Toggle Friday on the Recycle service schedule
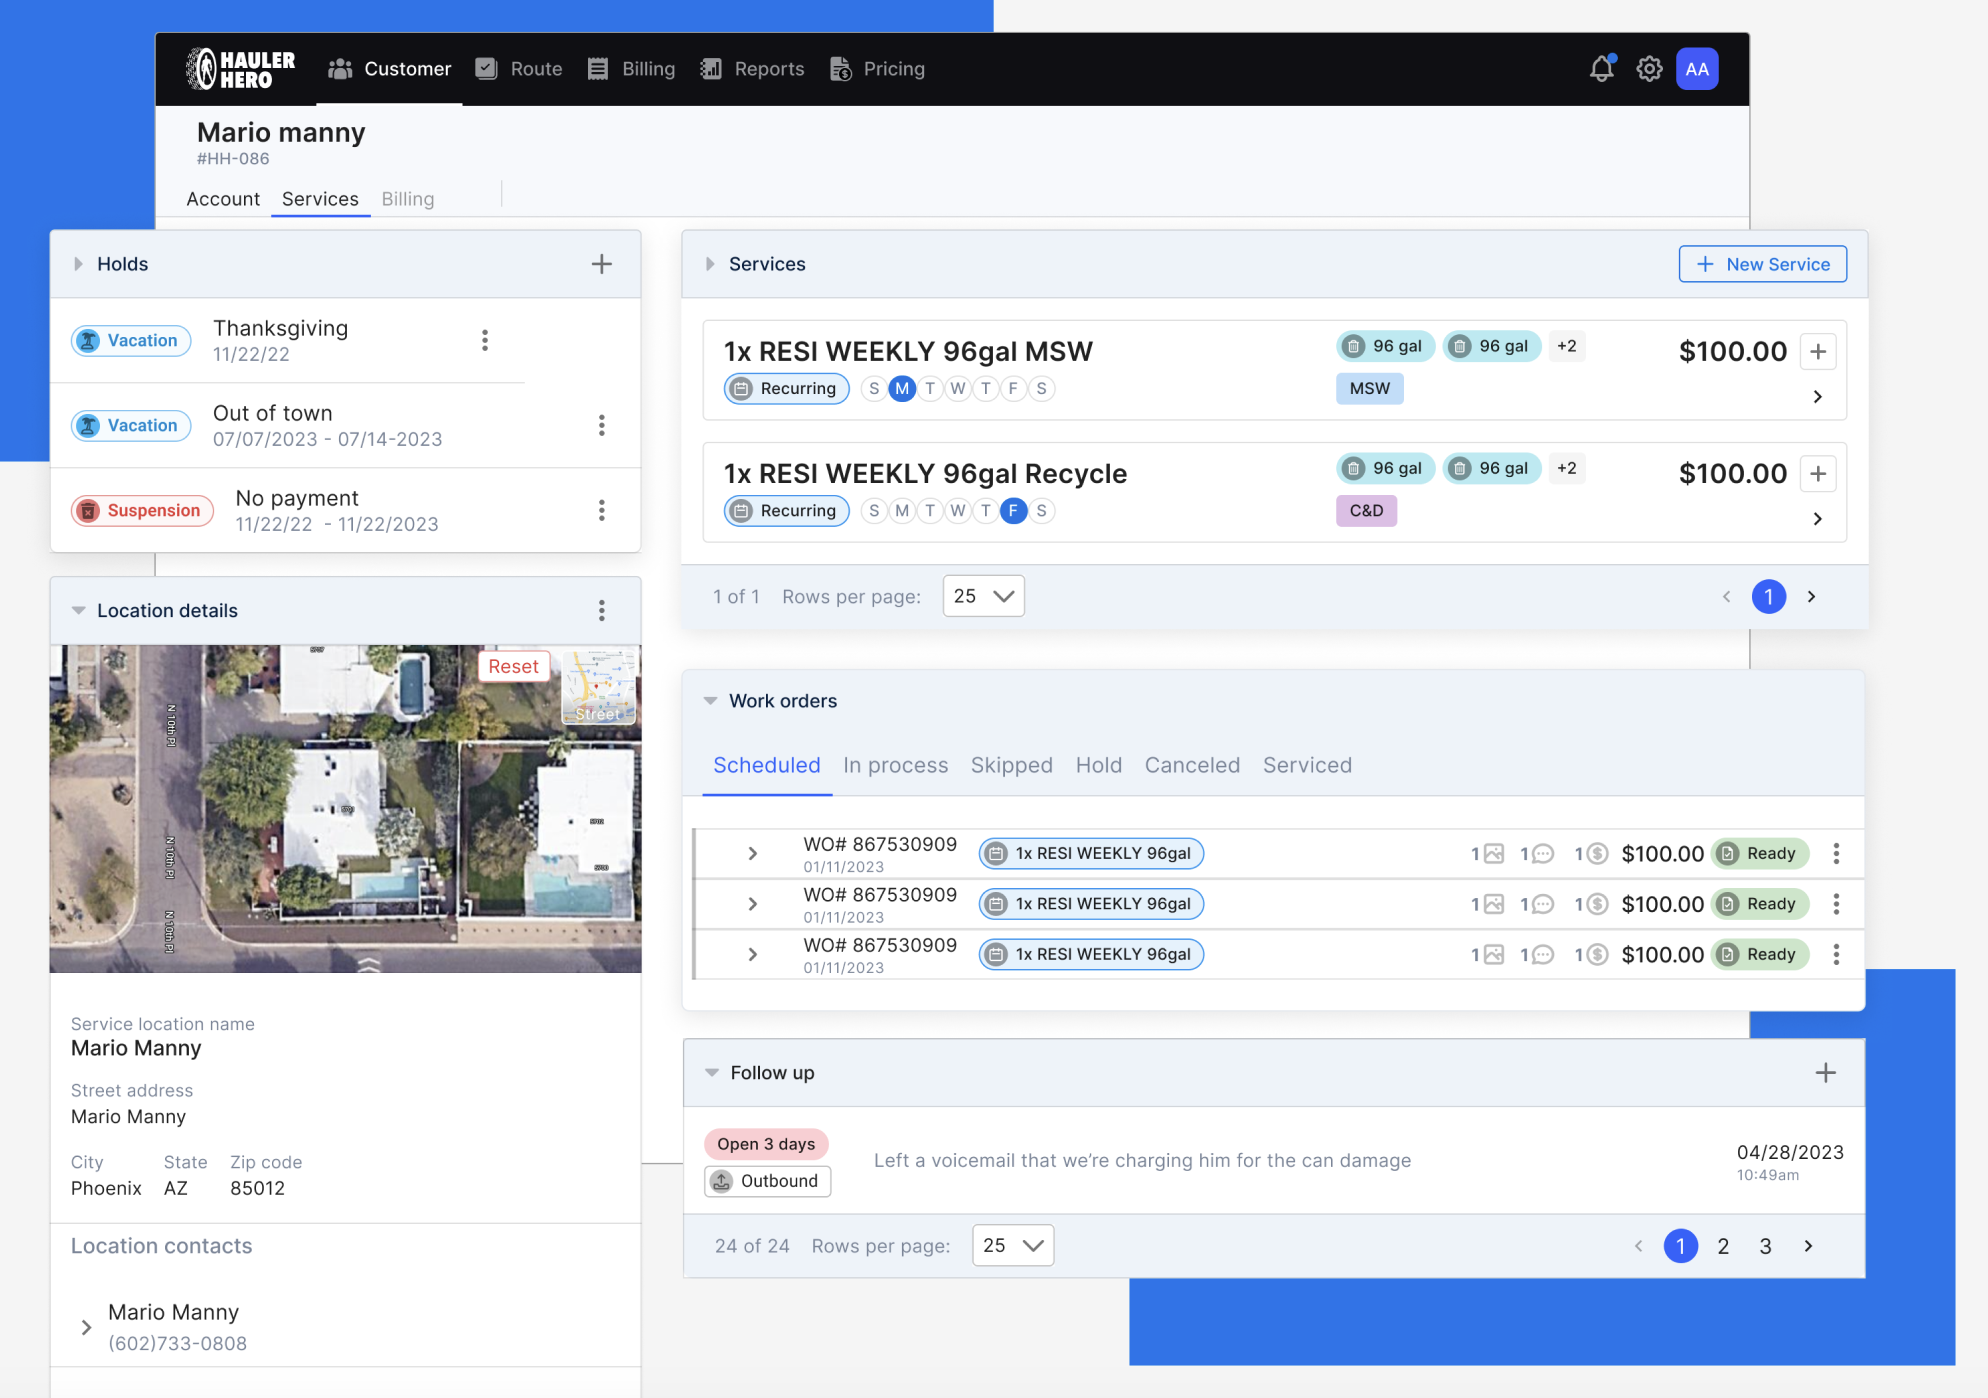 pyautogui.click(x=1013, y=510)
